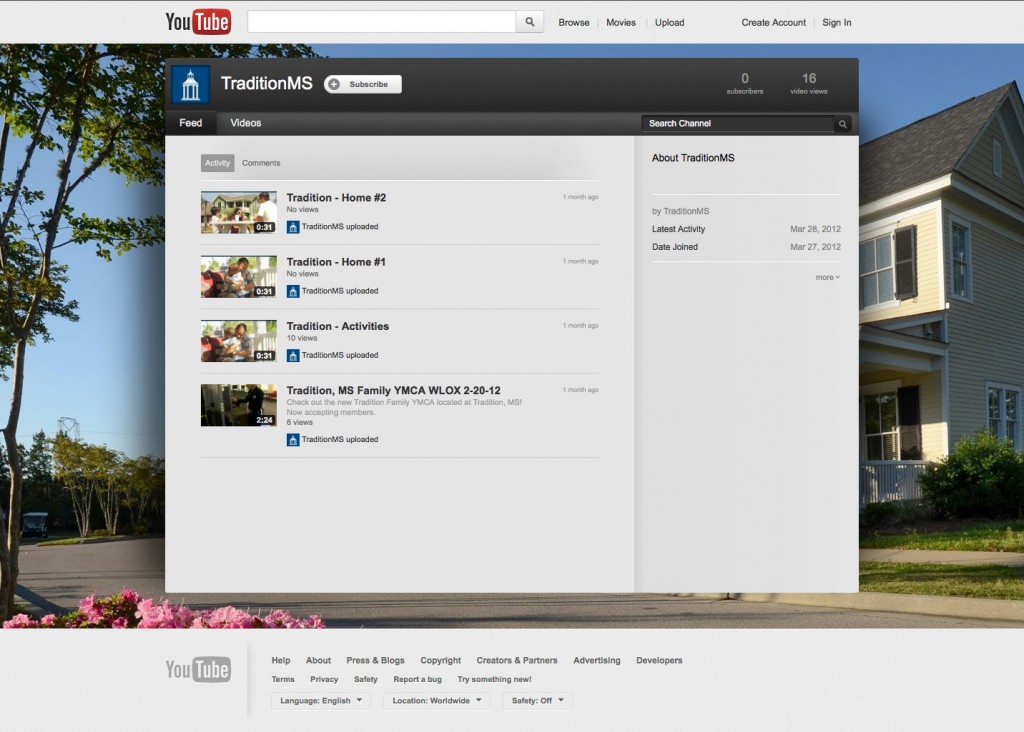Click the Search Channel magnifier icon
The width and height of the screenshot is (1024, 732).
point(842,123)
